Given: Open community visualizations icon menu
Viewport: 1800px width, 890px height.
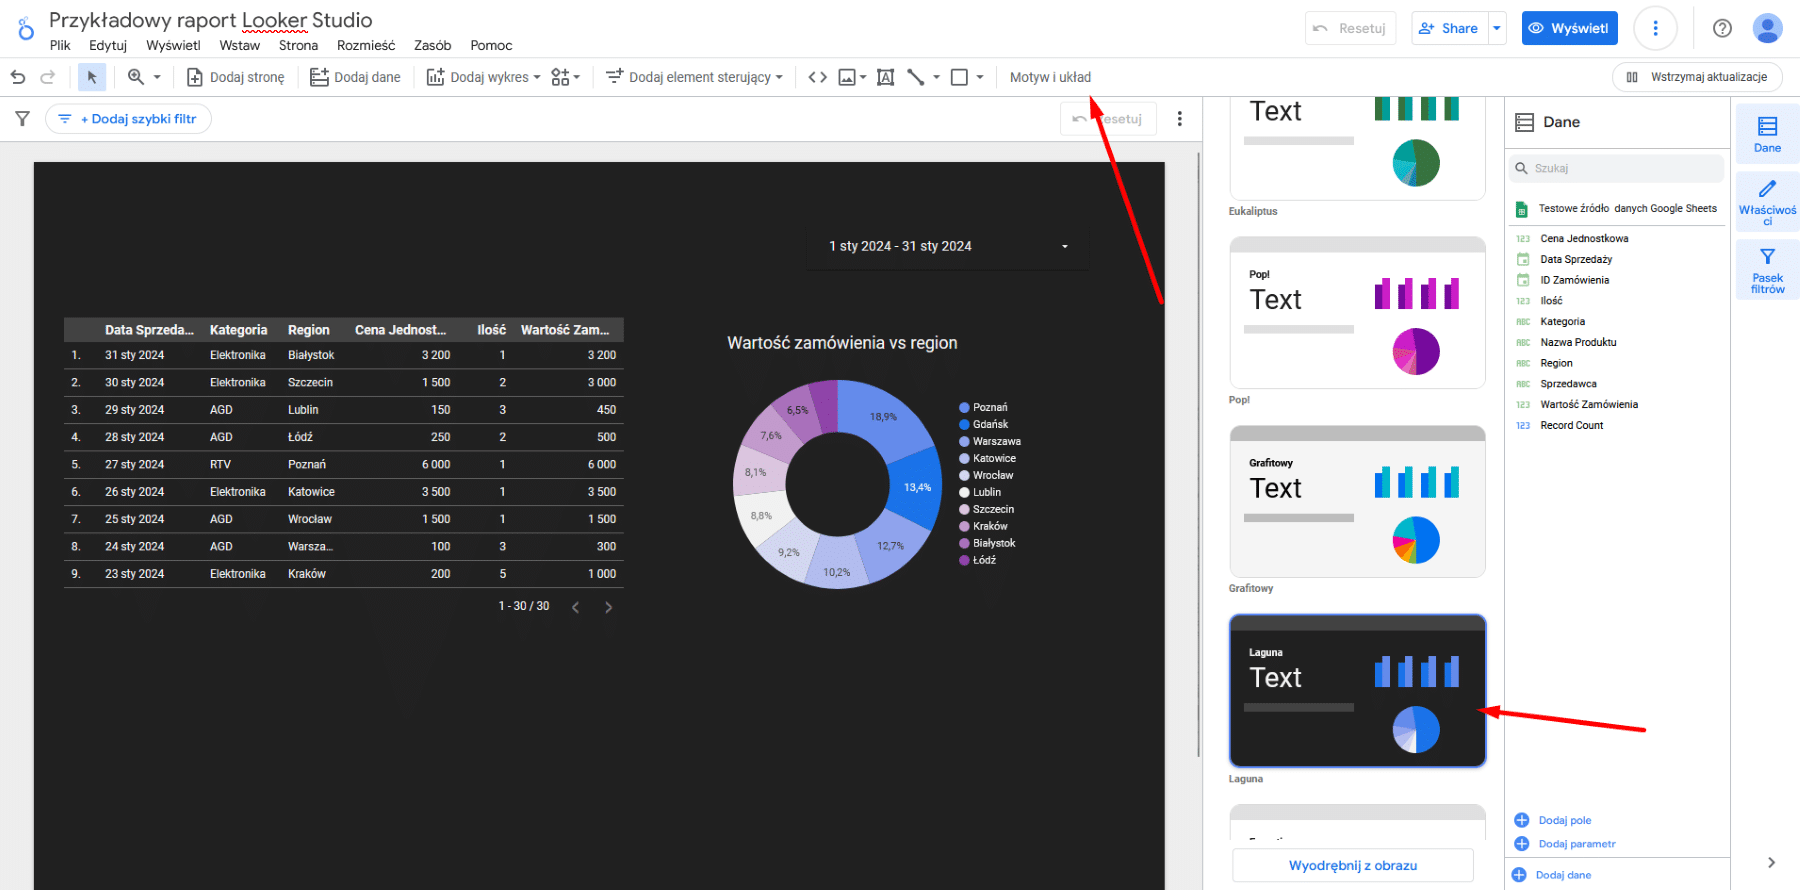Looking at the screenshot, I should tap(566, 77).
